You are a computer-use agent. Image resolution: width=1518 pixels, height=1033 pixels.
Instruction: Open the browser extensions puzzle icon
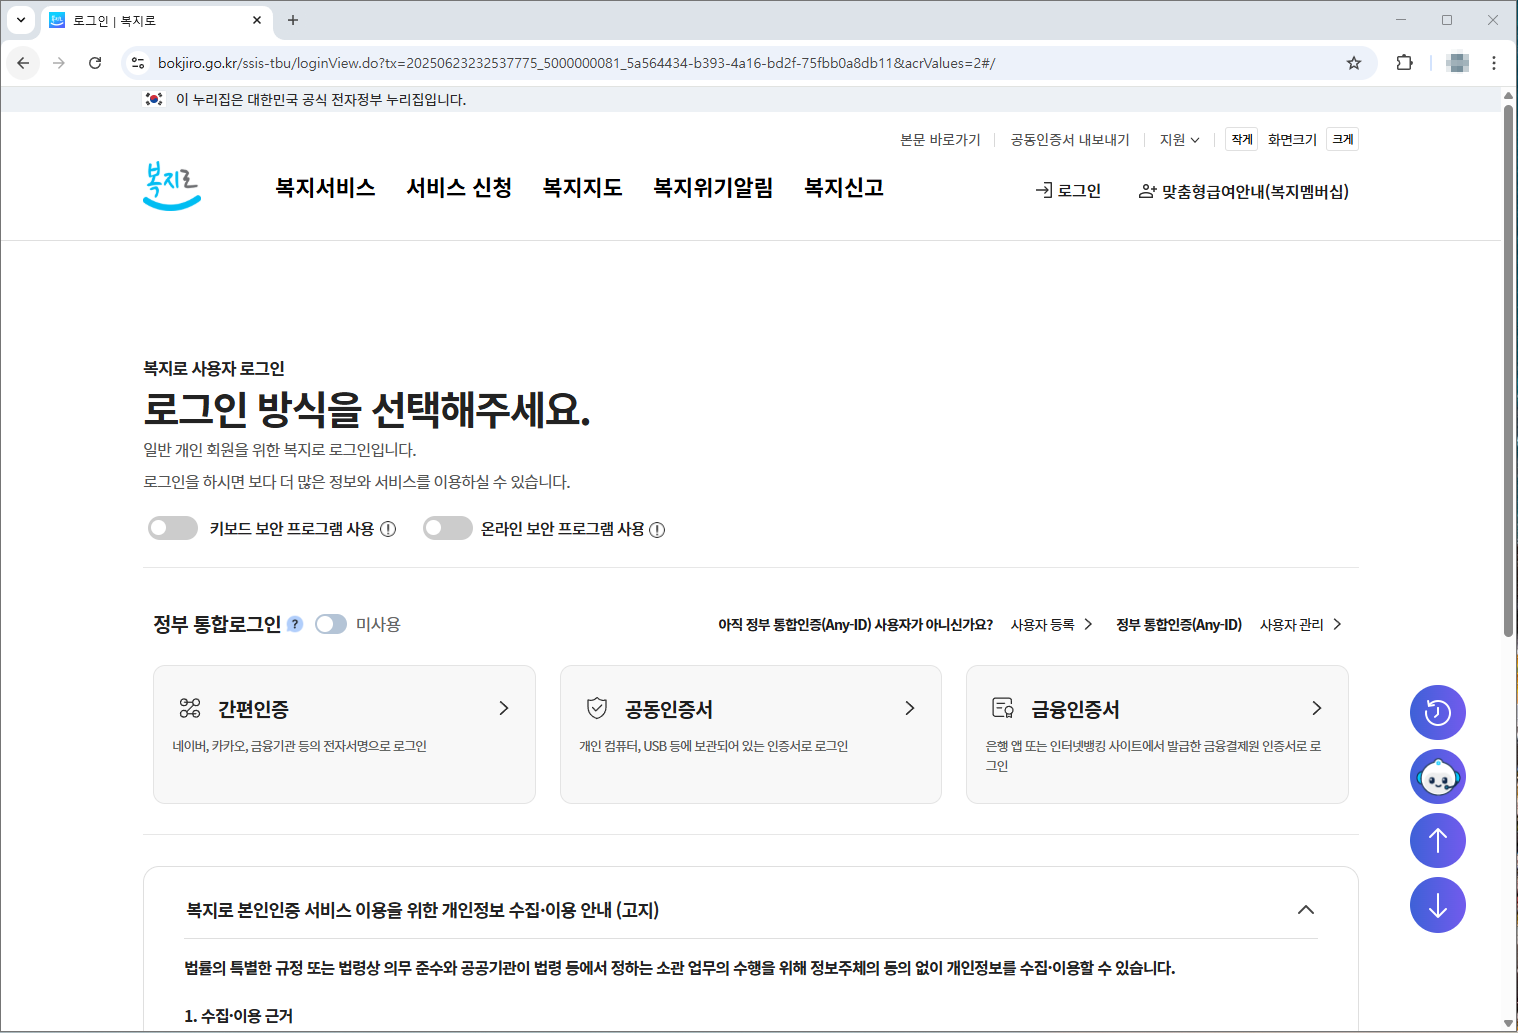(x=1404, y=63)
